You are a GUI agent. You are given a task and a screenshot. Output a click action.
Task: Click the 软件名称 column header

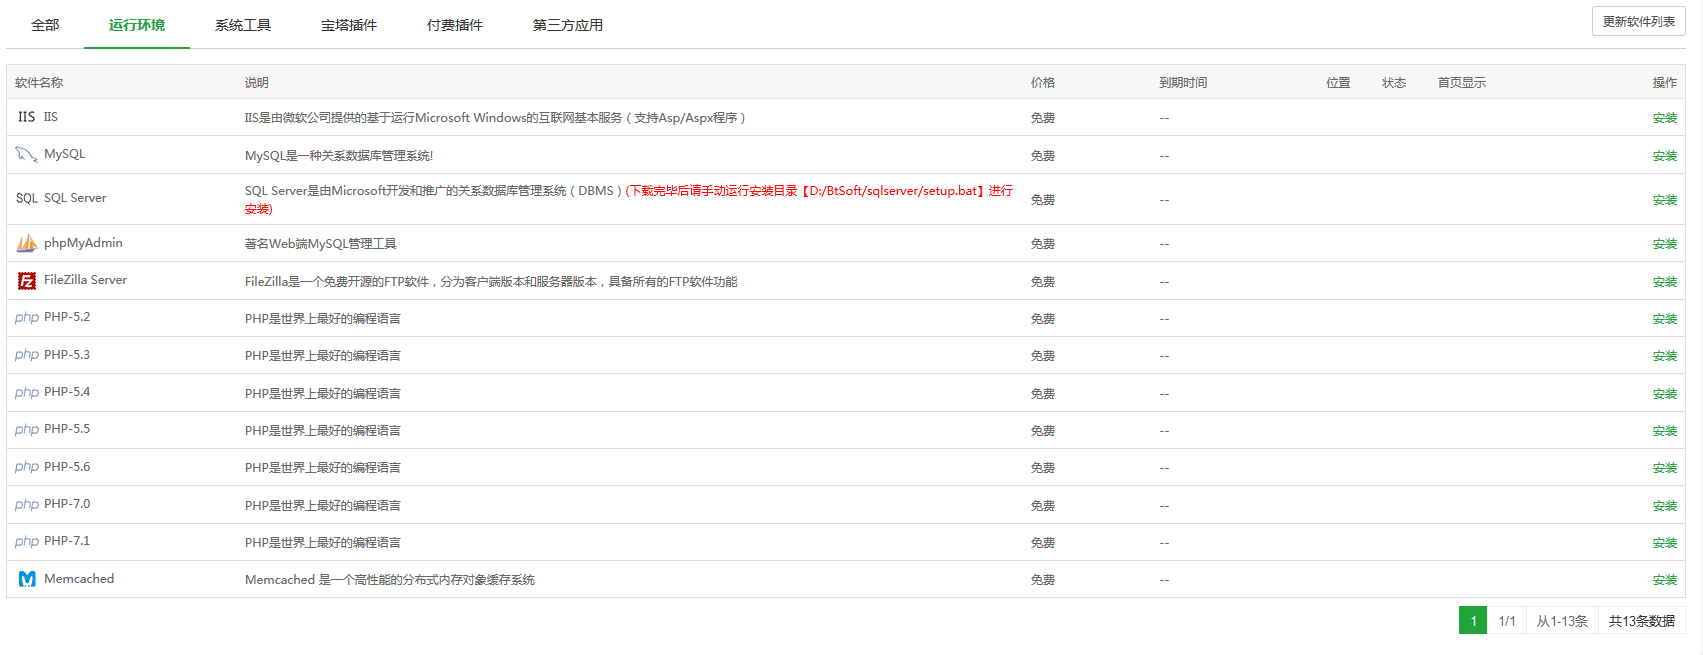coord(39,83)
